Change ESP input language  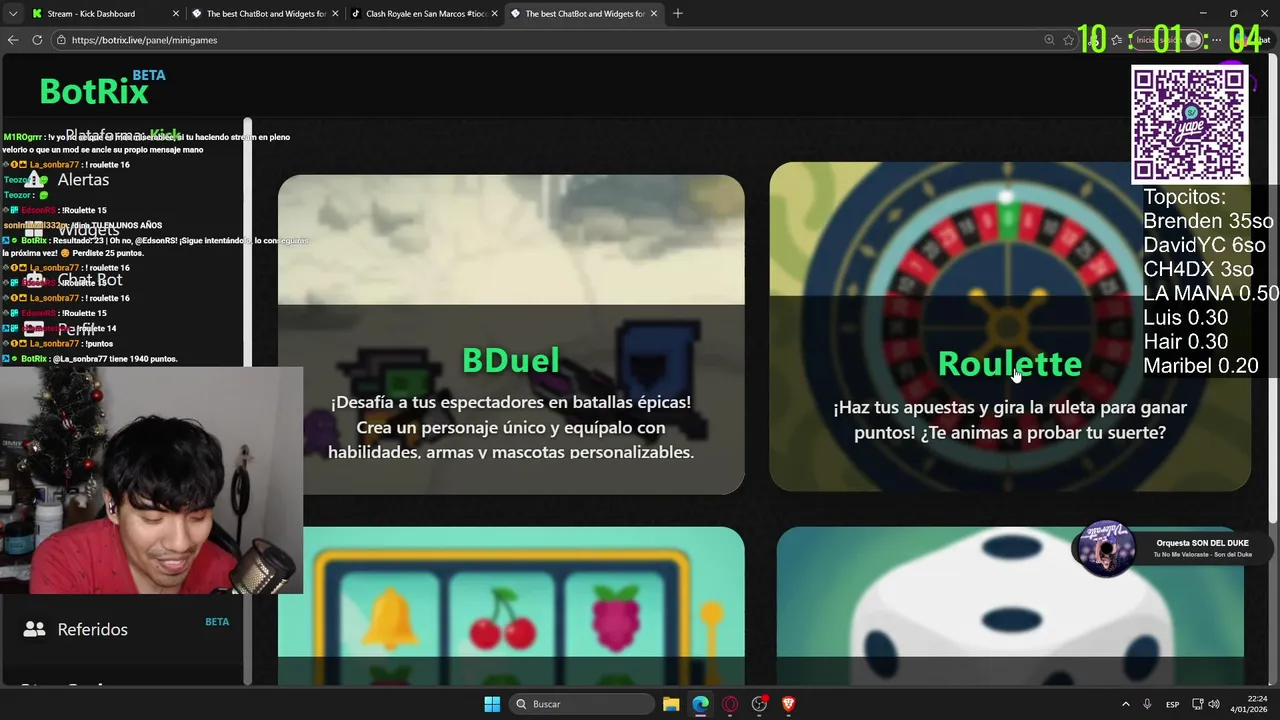[1172, 704]
